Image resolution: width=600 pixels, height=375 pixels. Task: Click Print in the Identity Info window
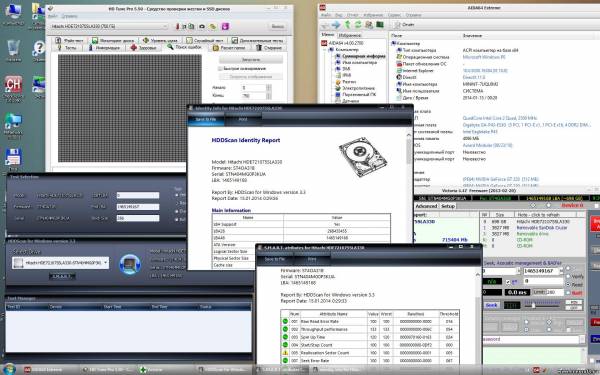243,119
